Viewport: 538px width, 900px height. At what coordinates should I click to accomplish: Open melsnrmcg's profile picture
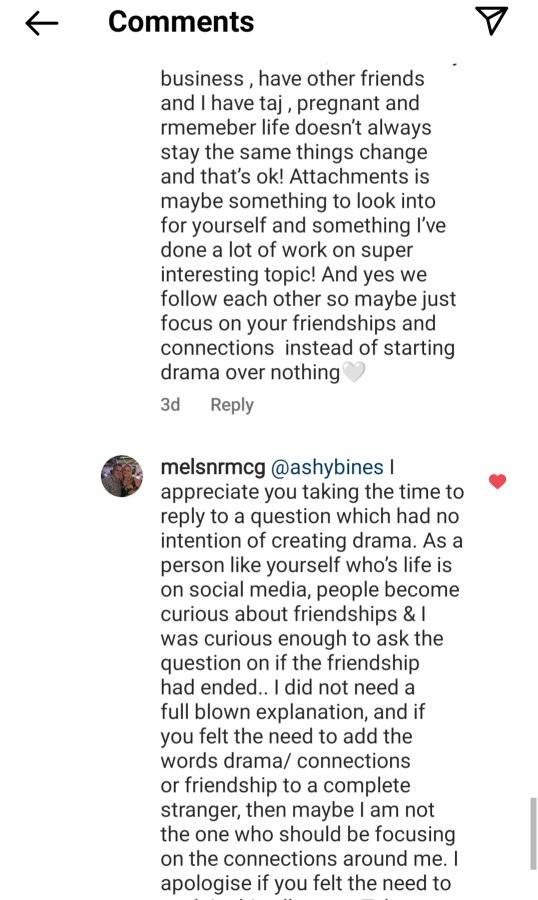click(x=122, y=476)
